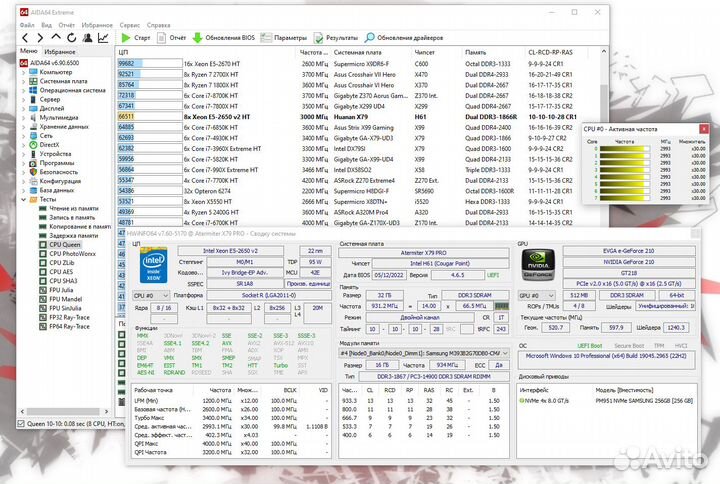Expand the Системная плата tree node

[x=24, y=81]
